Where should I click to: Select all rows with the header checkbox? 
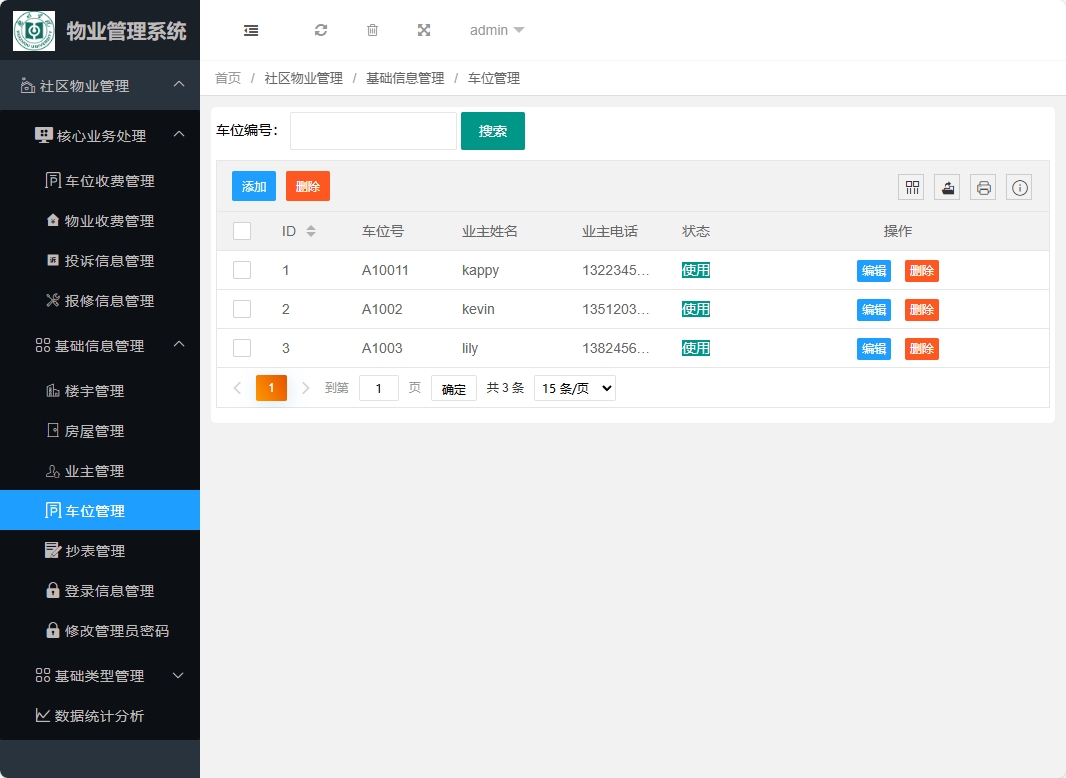pyautogui.click(x=241, y=230)
